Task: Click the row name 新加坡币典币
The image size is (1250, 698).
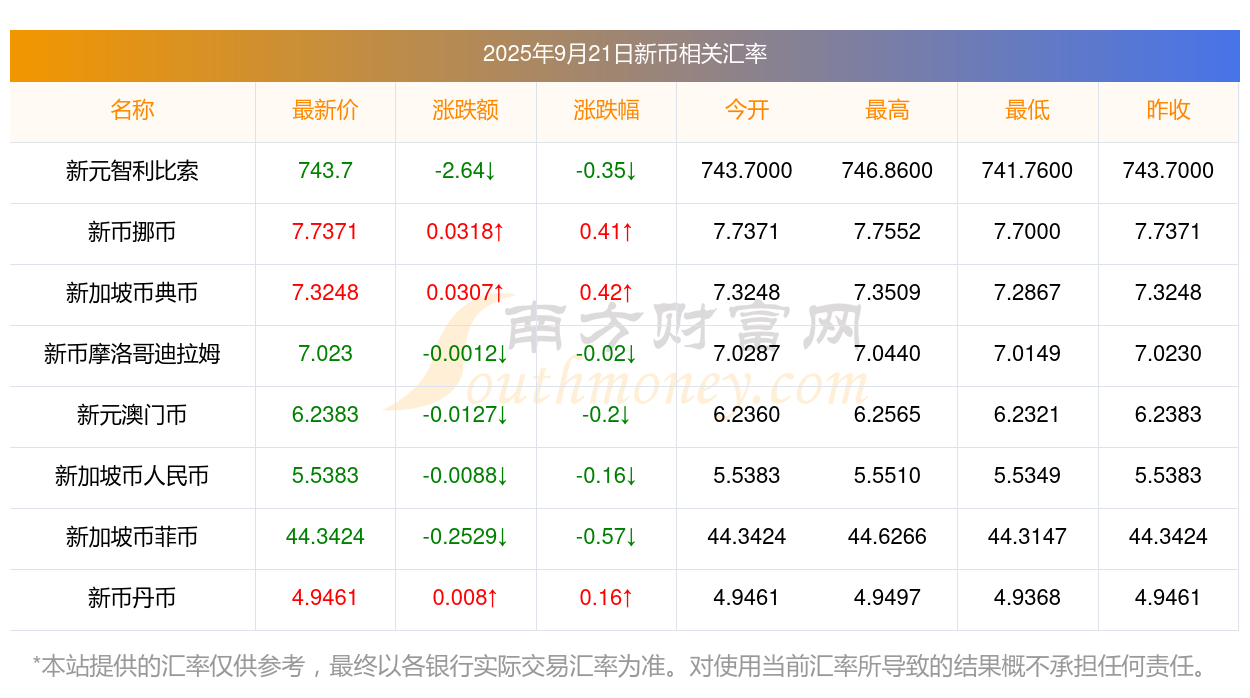Action: pyautogui.click(x=132, y=293)
